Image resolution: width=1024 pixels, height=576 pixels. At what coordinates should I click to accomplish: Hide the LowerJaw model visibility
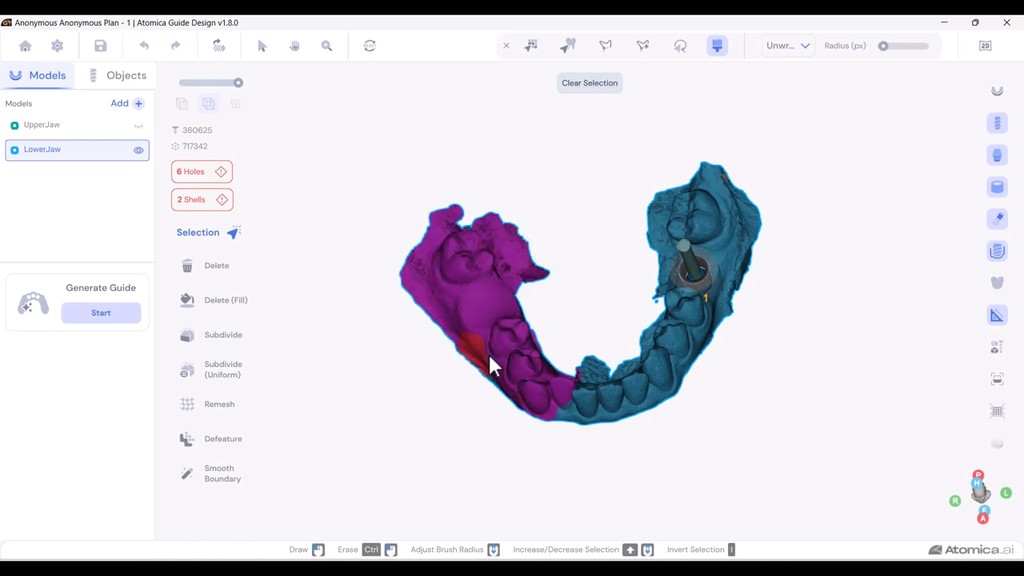point(138,149)
